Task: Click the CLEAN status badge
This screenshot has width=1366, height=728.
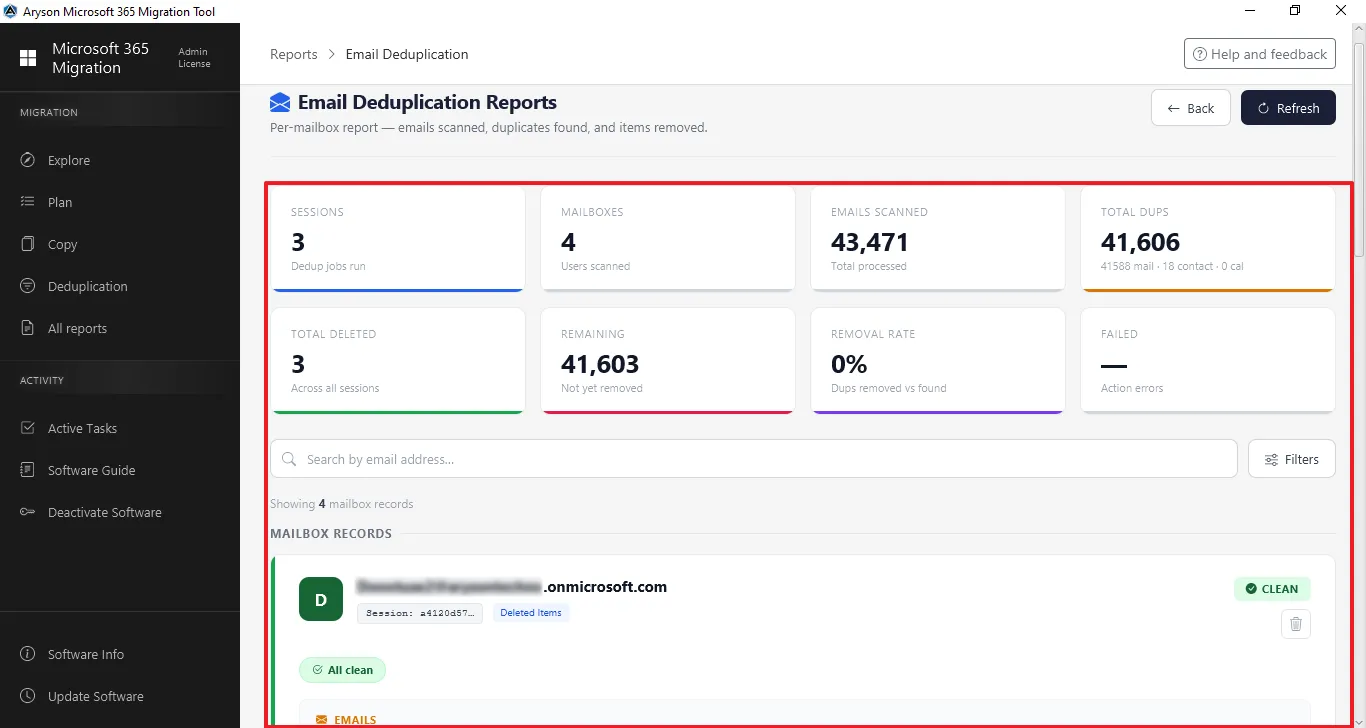Action: coord(1272,589)
